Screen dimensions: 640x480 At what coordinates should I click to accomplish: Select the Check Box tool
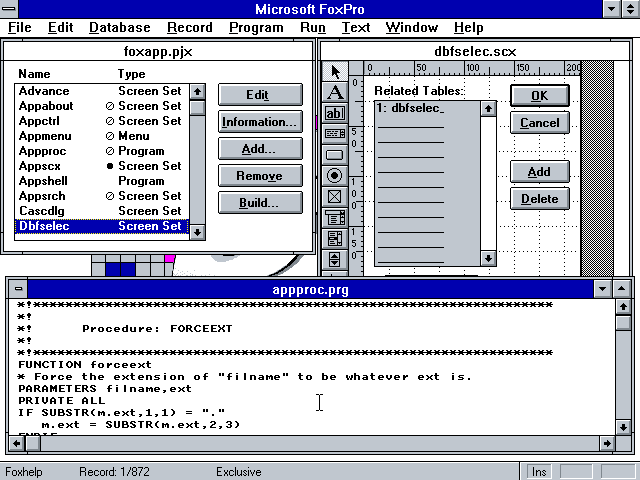tap(335, 197)
